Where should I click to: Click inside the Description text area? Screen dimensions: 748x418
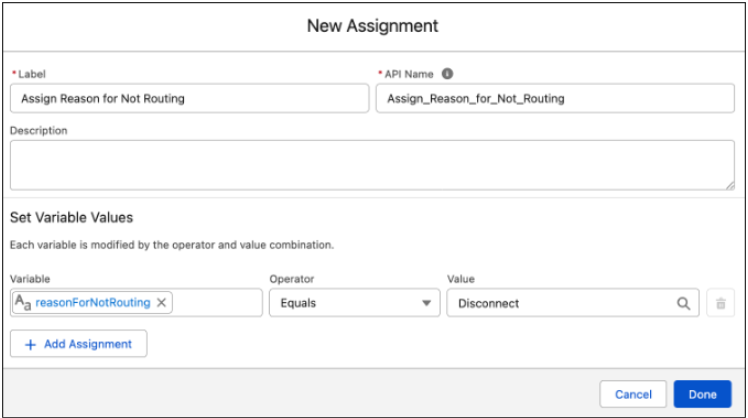(x=370, y=165)
